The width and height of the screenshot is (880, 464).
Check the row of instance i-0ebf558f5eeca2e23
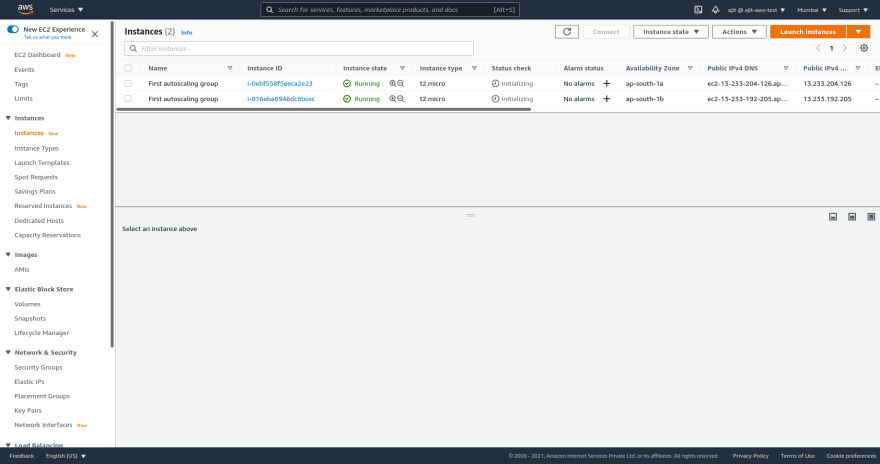pos(128,84)
